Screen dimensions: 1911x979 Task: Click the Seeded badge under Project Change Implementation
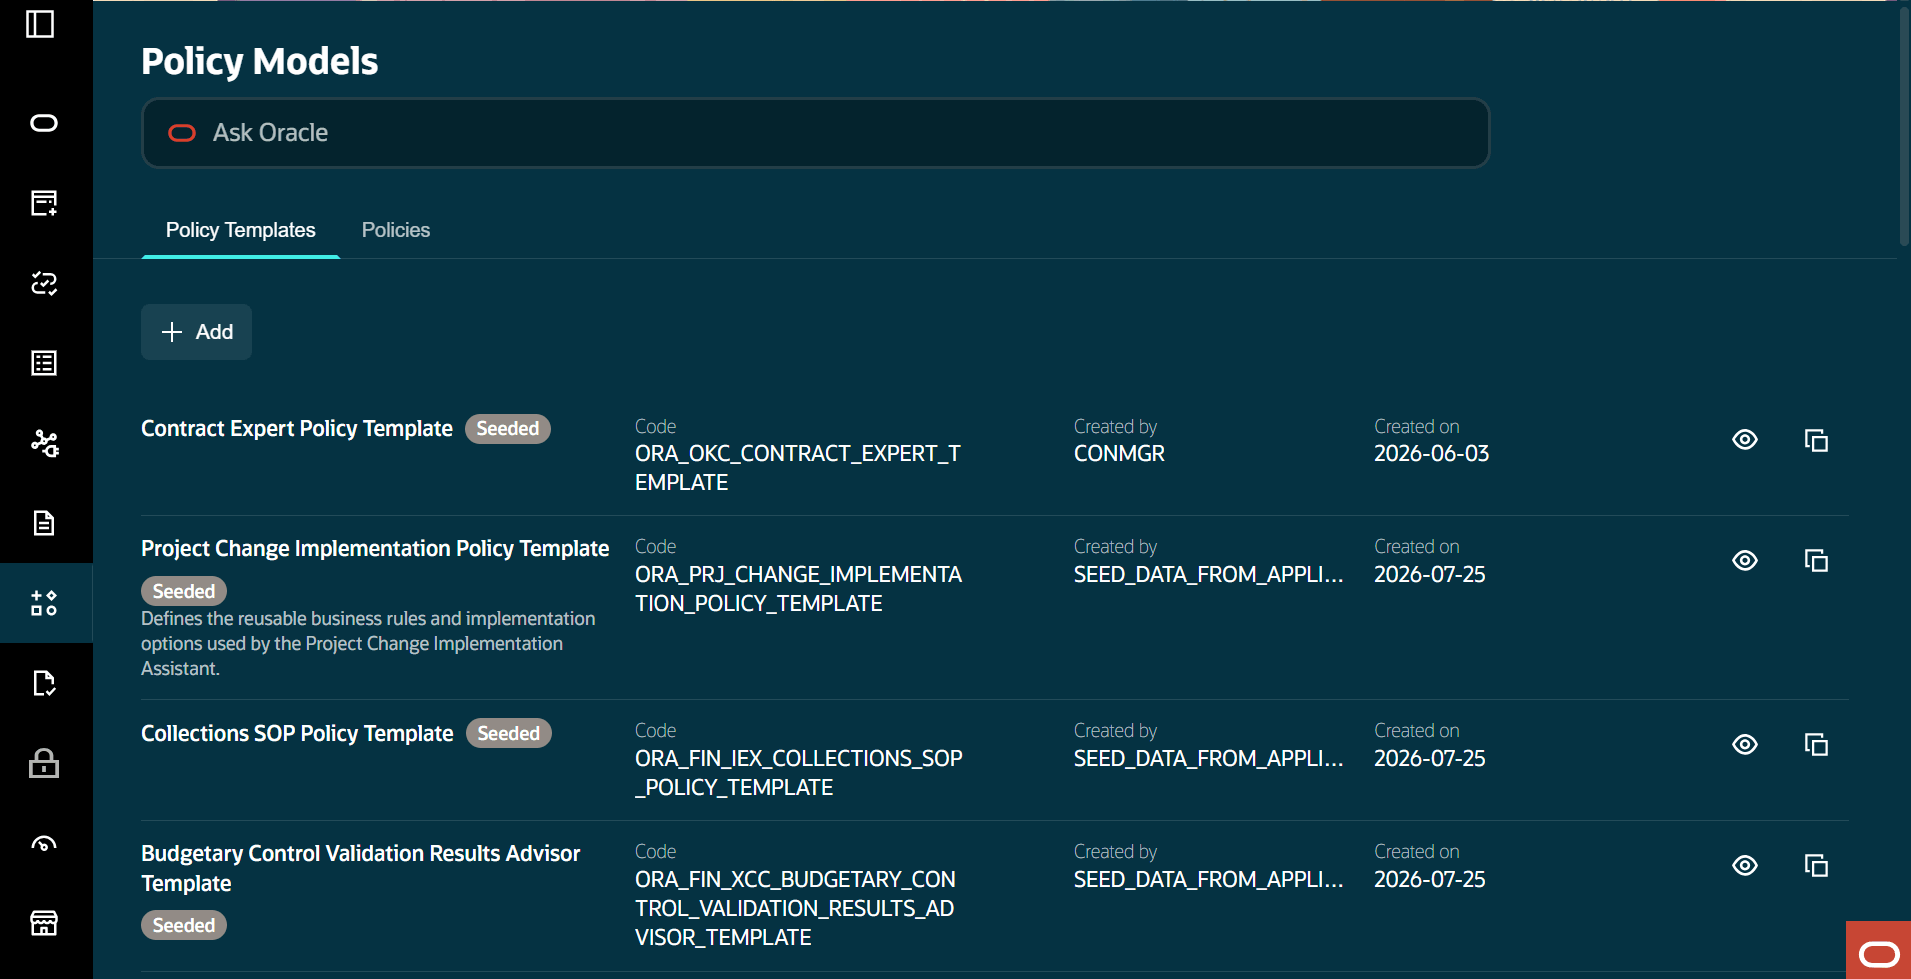tap(184, 592)
